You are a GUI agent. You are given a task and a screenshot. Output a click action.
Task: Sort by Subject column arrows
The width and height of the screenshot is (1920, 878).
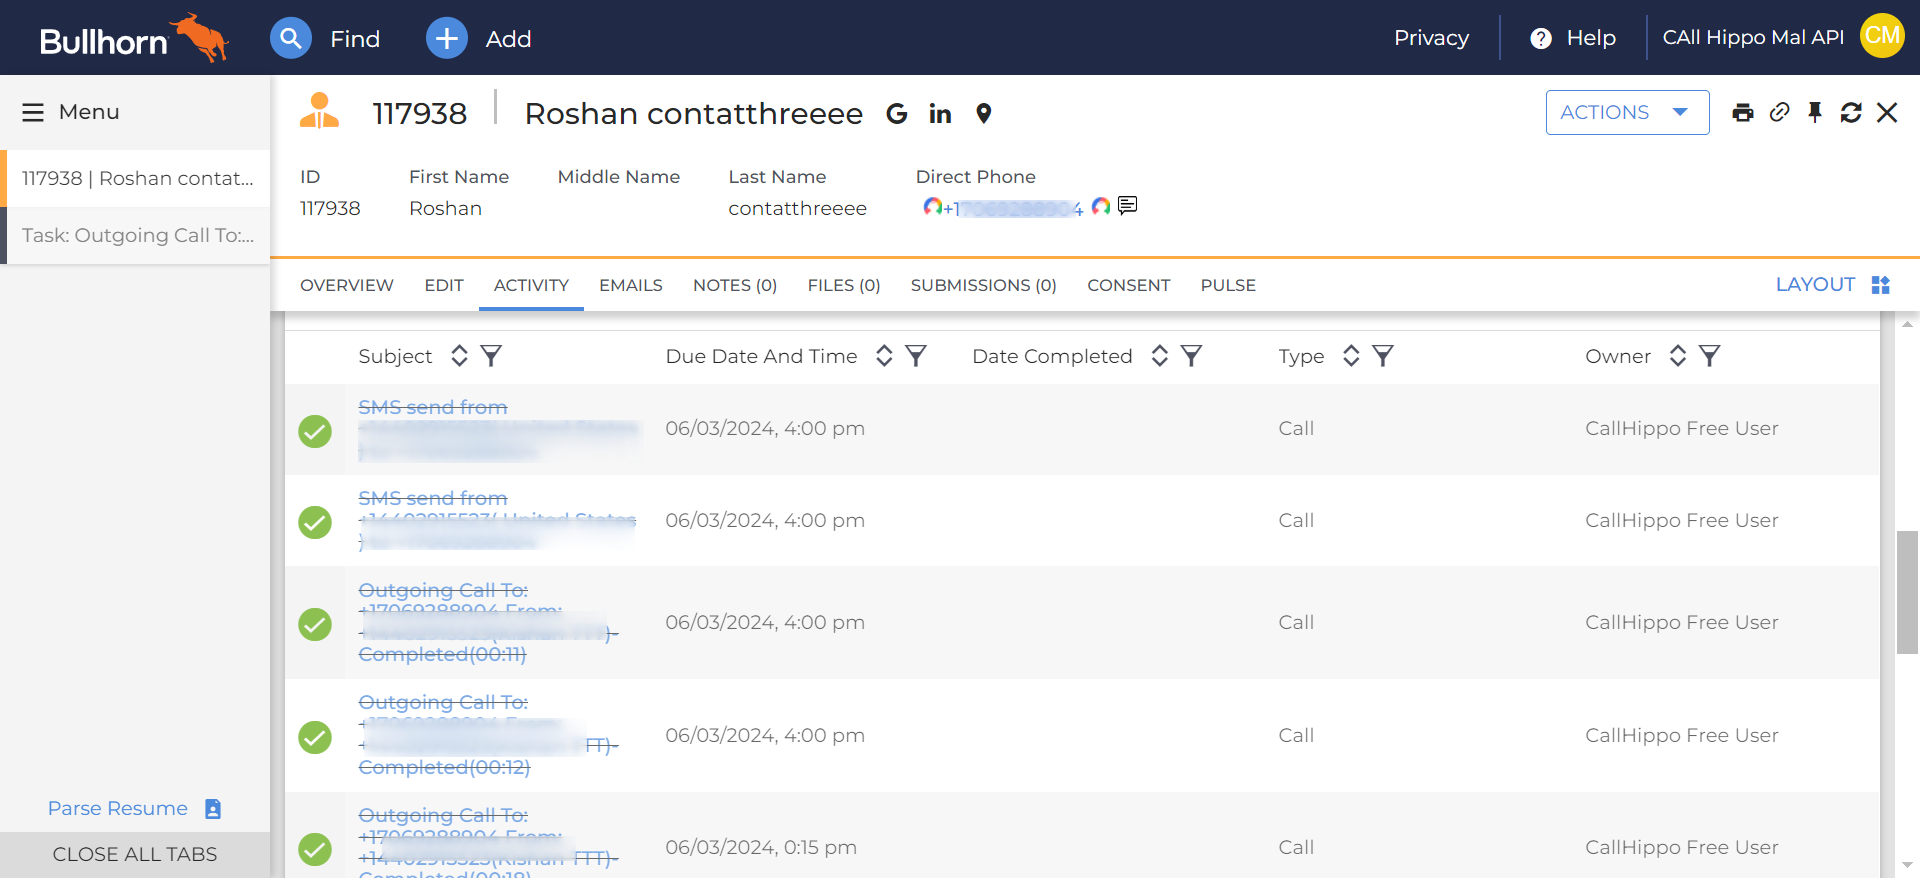pyautogui.click(x=459, y=356)
